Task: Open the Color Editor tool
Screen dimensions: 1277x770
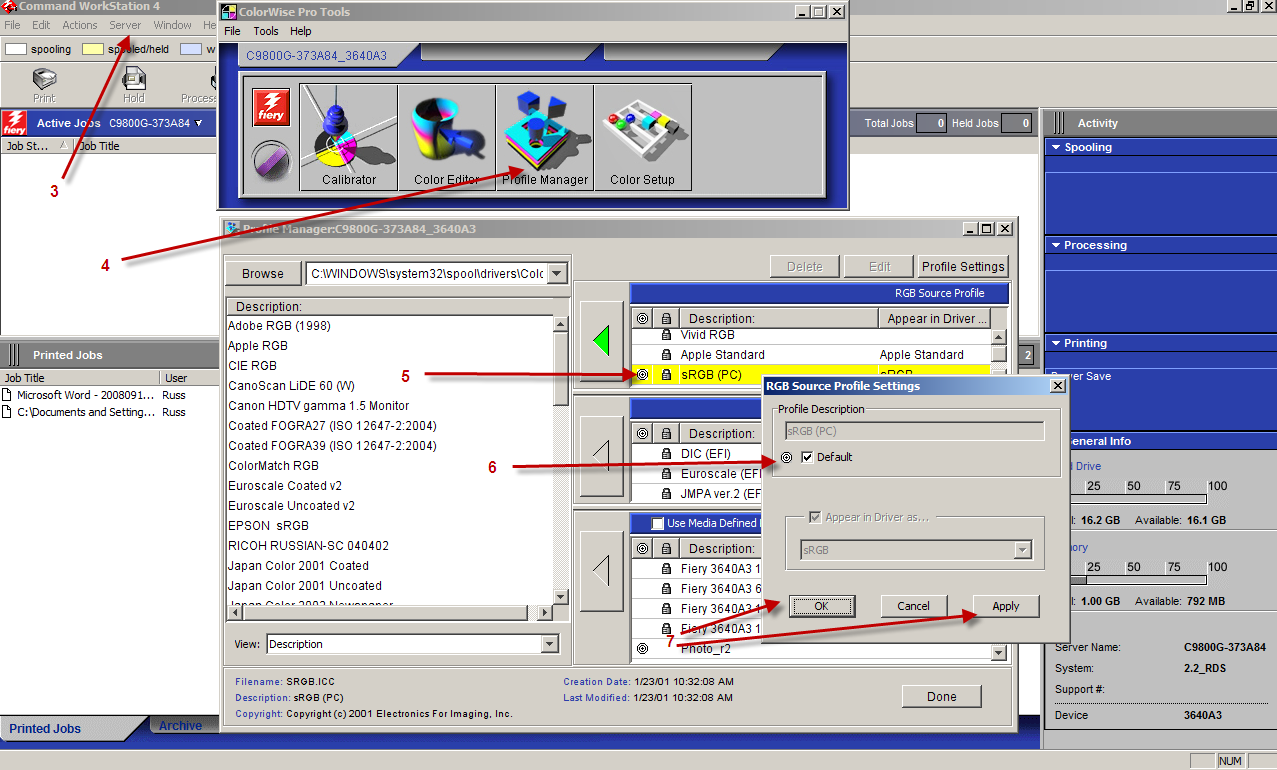Action: [x=447, y=138]
